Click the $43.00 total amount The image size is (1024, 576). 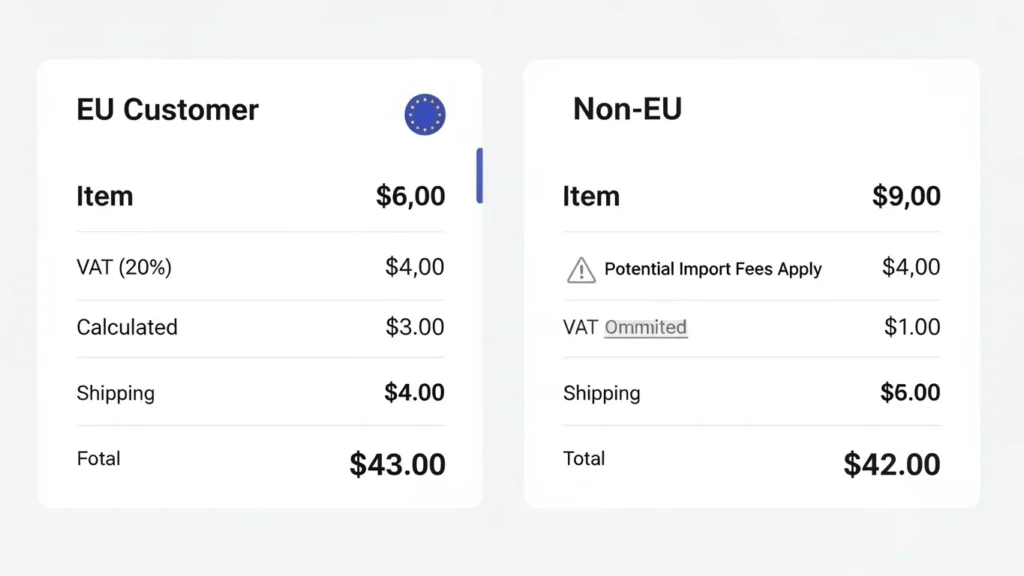tap(397, 464)
